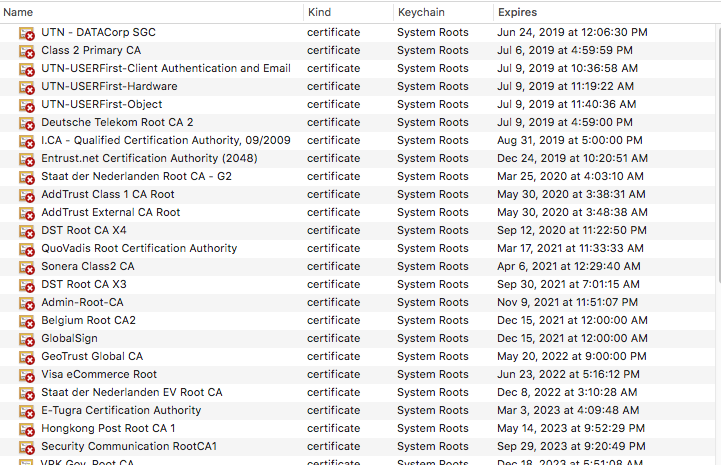Select the AddTrust External CA Root name

pyautogui.click(x=111, y=212)
